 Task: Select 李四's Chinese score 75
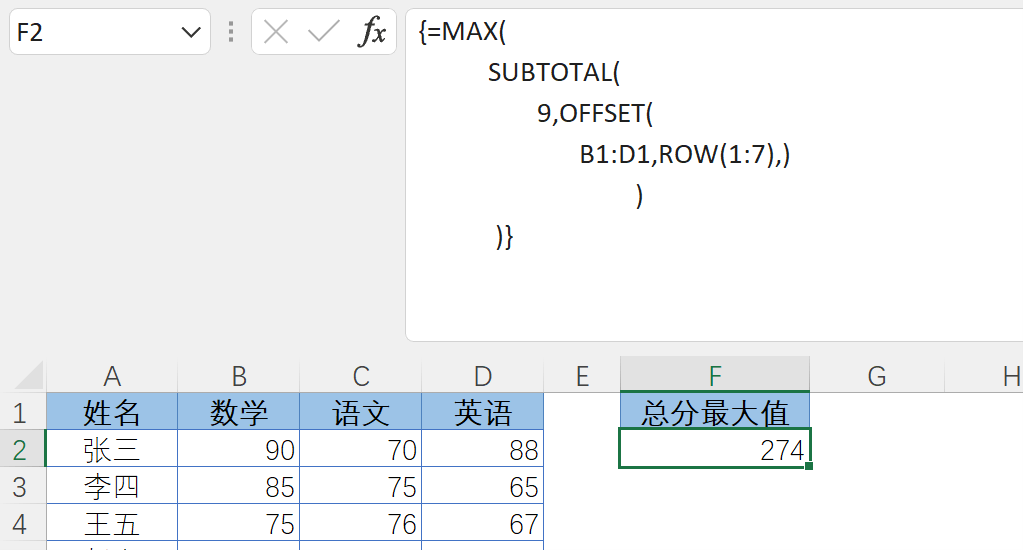pyautogui.click(x=361, y=487)
